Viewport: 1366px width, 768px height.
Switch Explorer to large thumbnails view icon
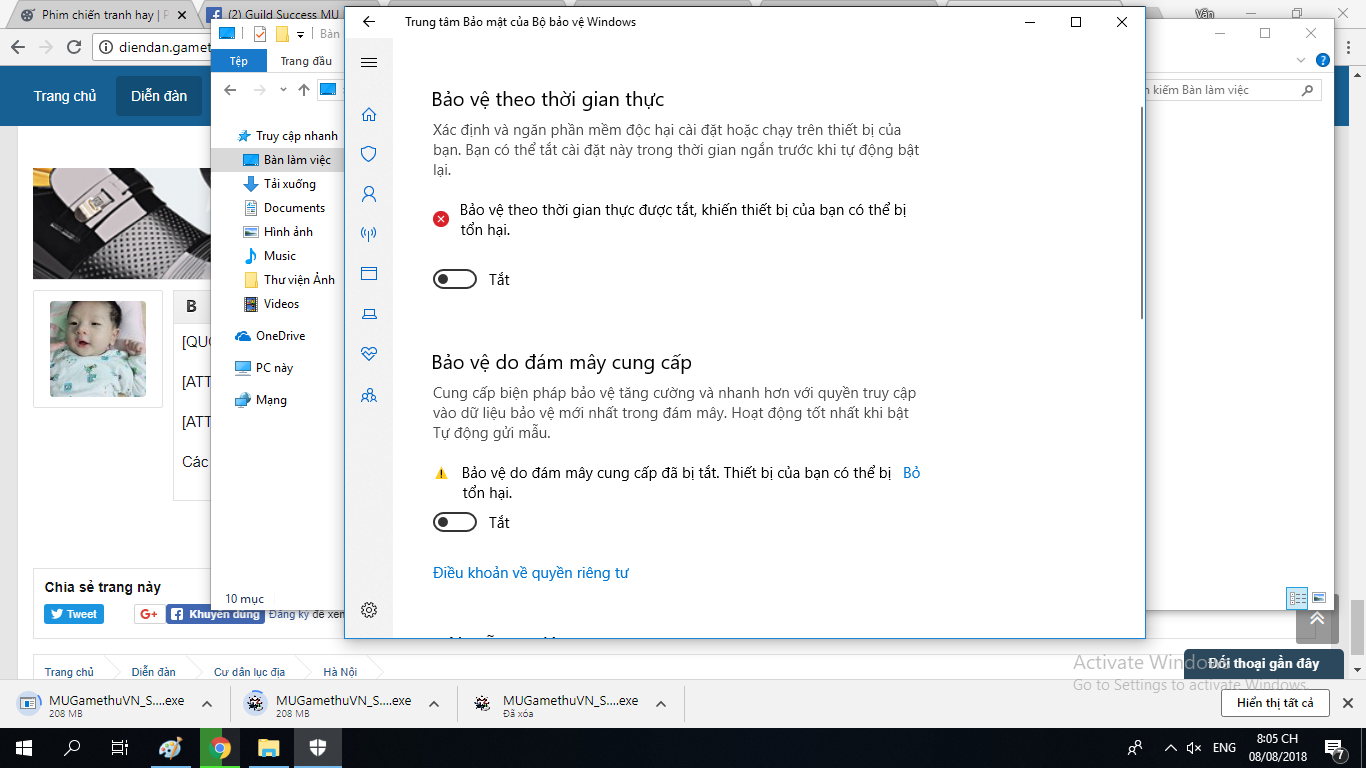click(1319, 598)
